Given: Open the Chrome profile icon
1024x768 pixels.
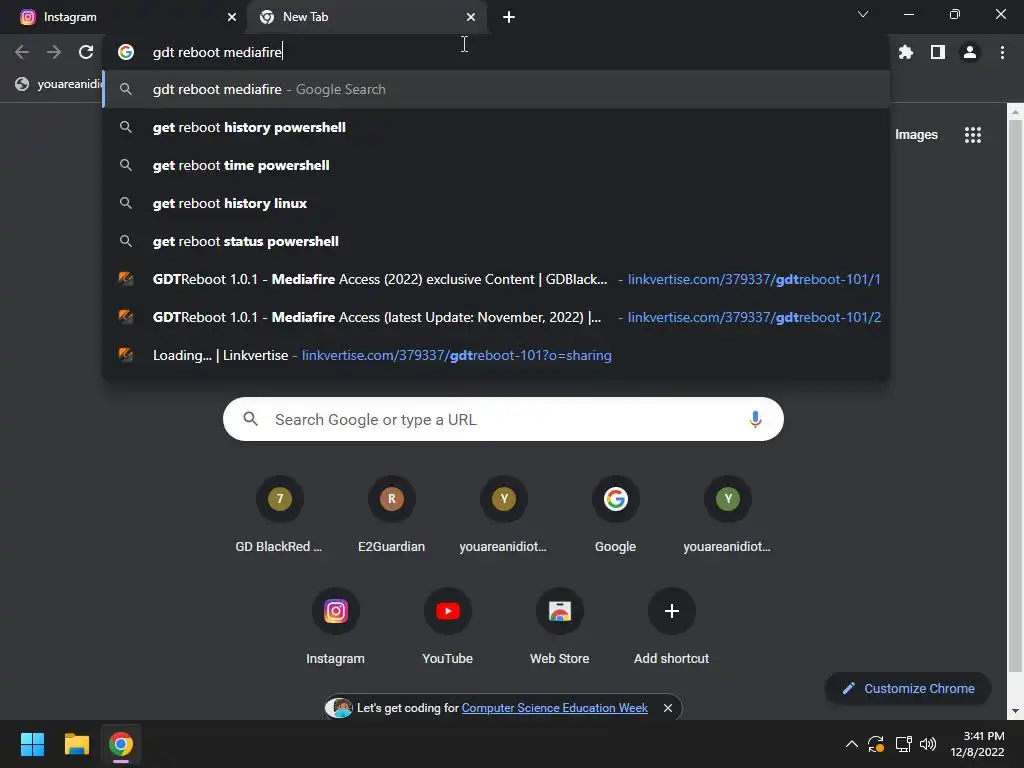Looking at the screenshot, I should point(970,52).
